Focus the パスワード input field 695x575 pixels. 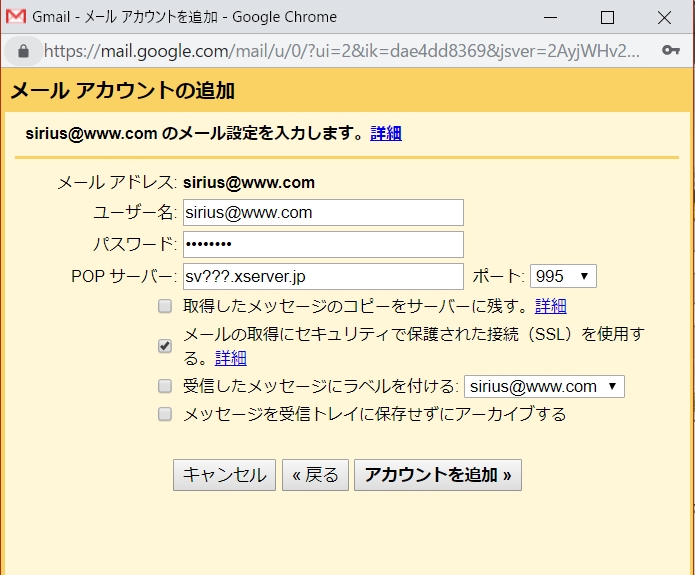pos(324,244)
